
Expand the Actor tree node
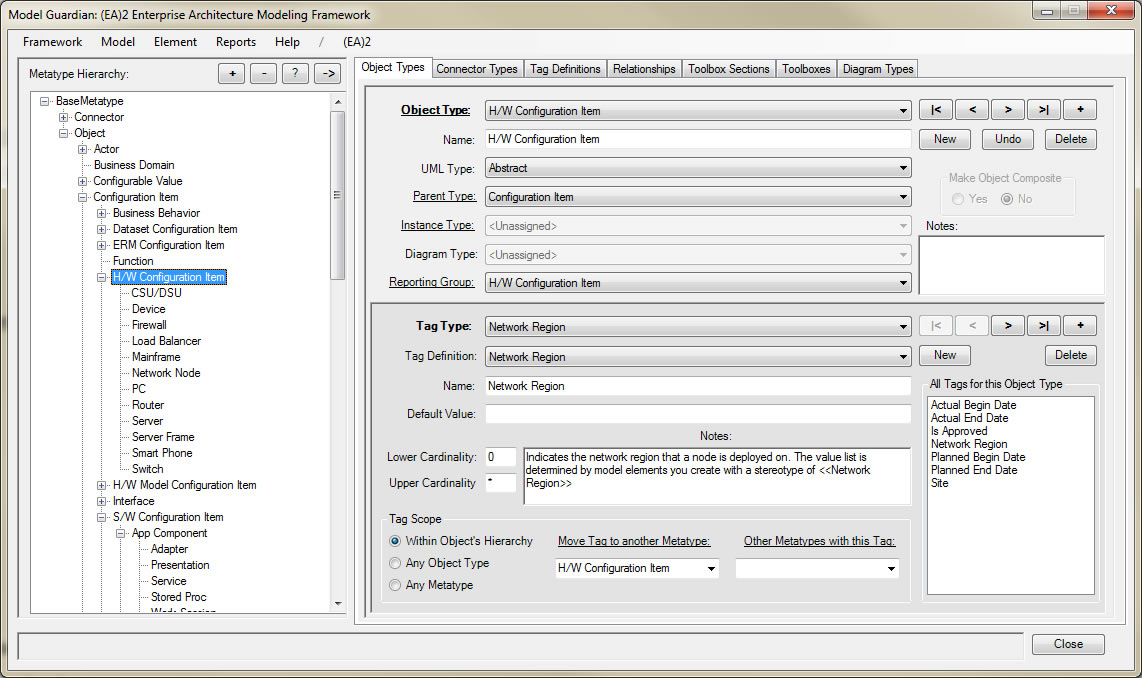[82, 149]
